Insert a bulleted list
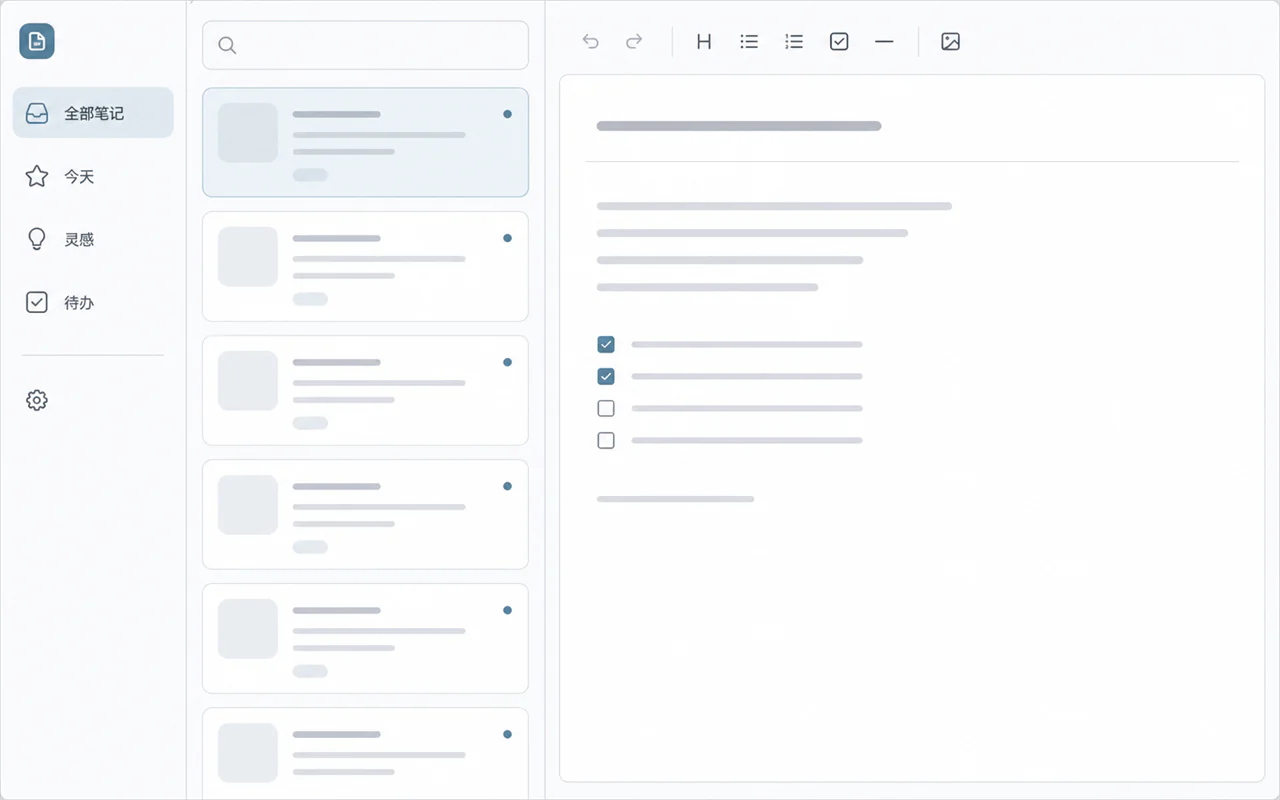1280x800 pixels. click(749, 41)
